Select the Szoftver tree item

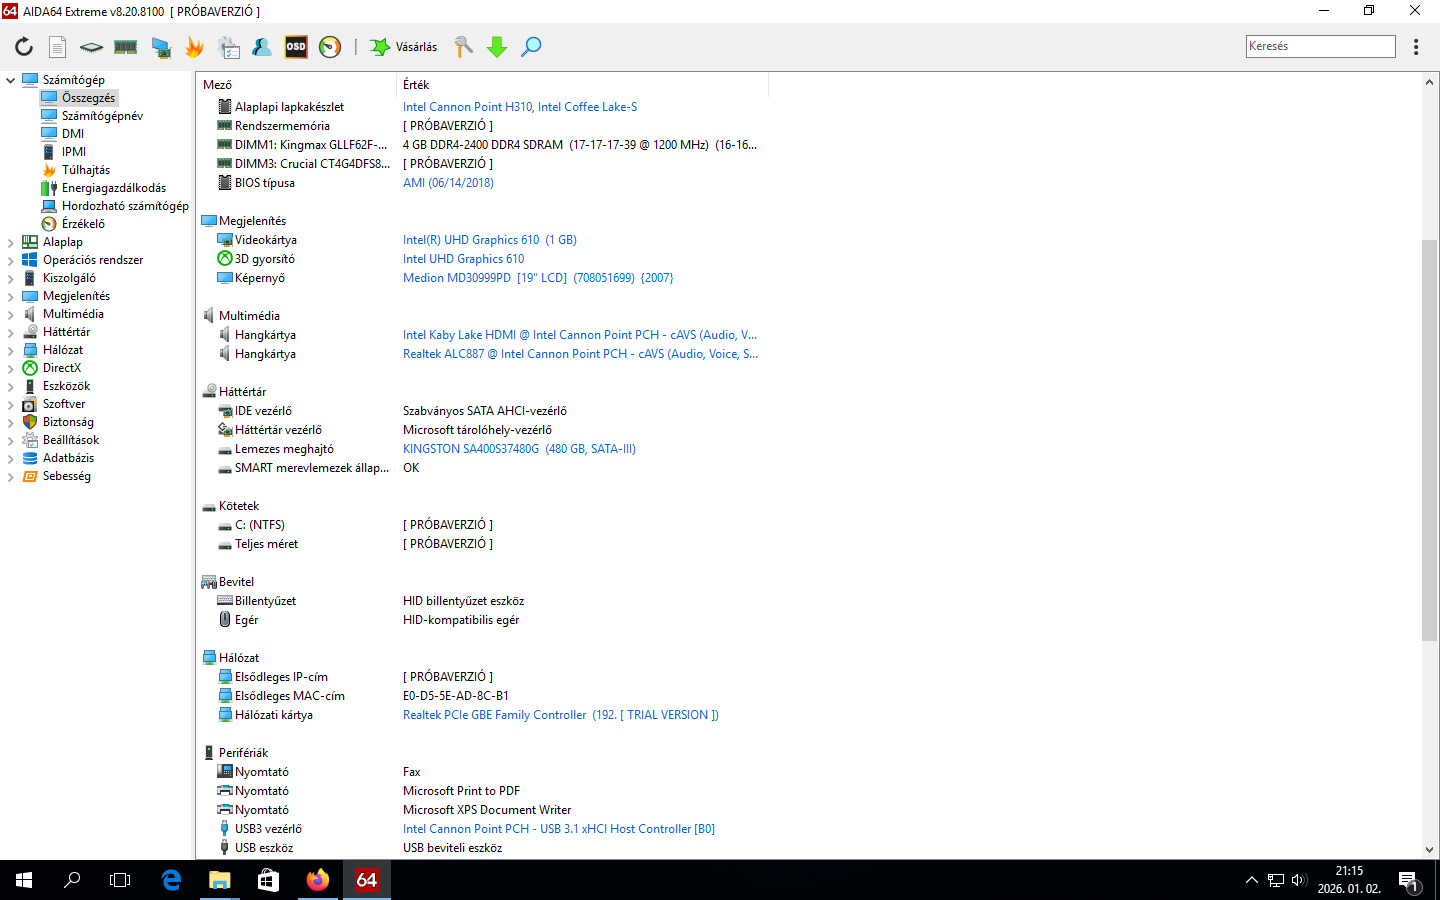[64, 404]
